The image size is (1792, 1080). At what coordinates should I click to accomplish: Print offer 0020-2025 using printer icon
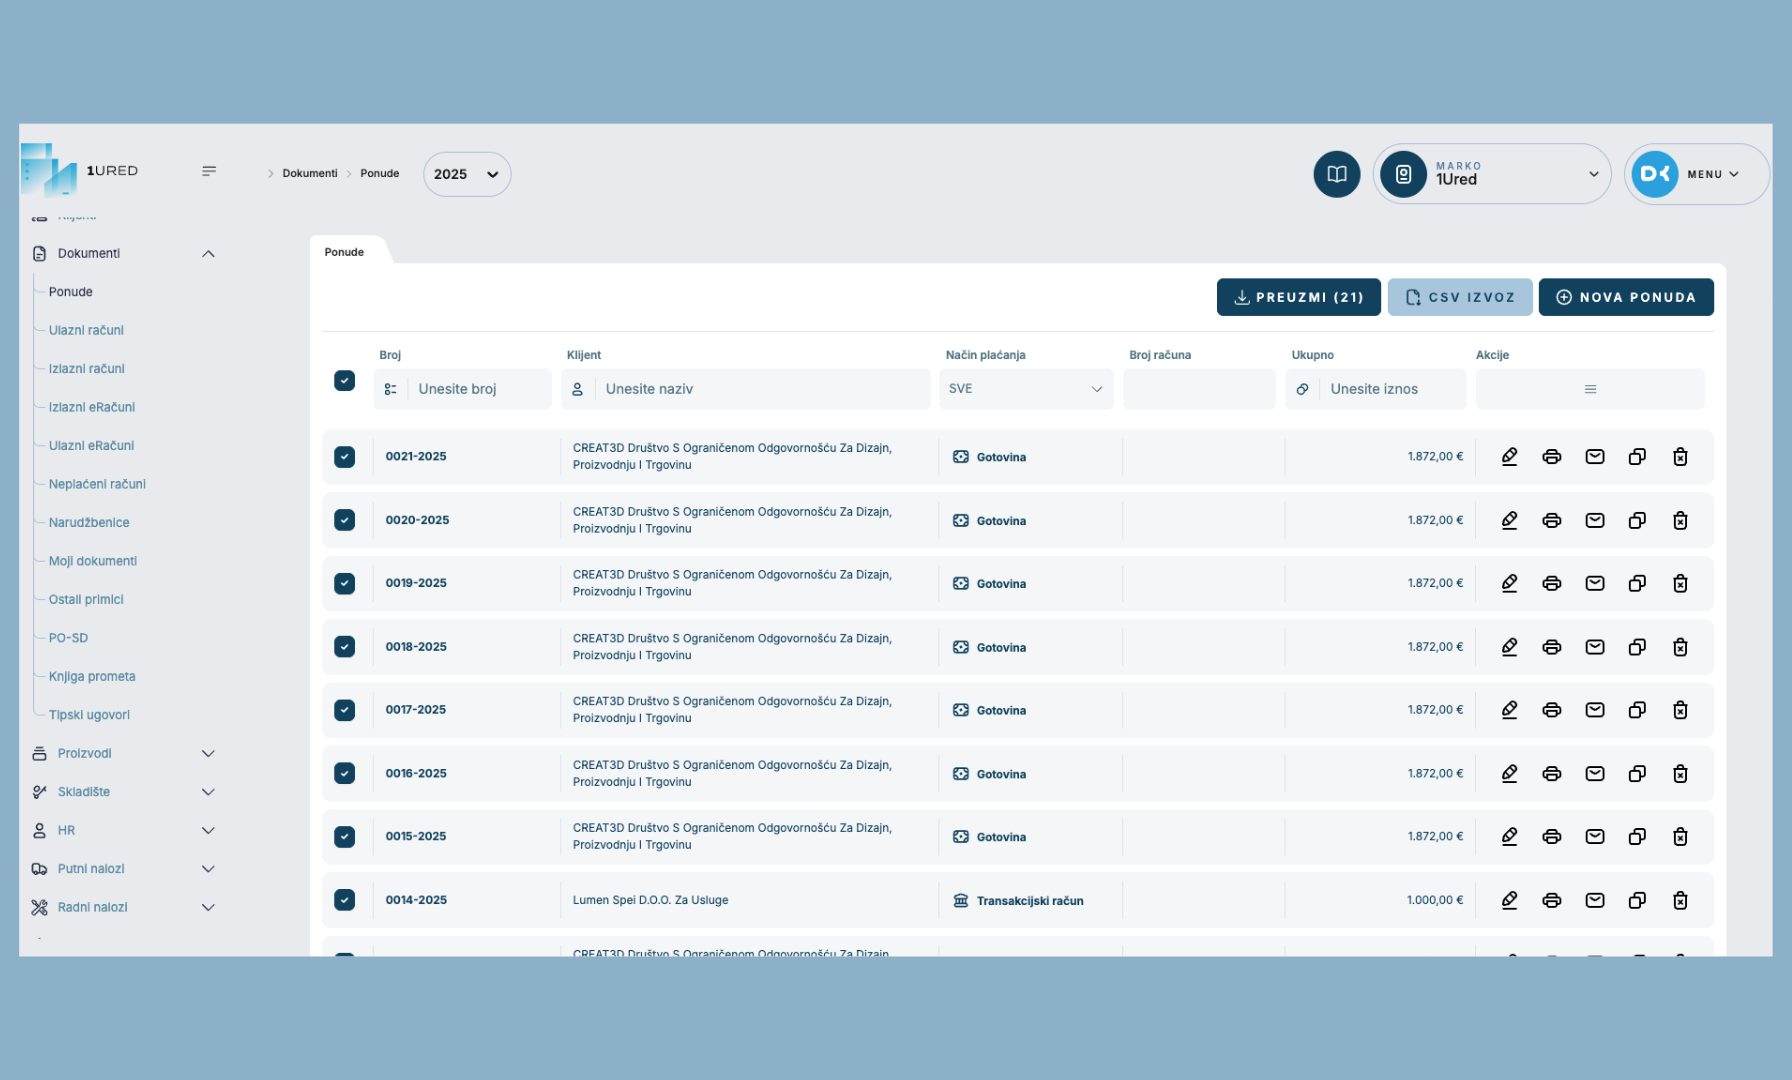click(x=1551, y=521)
